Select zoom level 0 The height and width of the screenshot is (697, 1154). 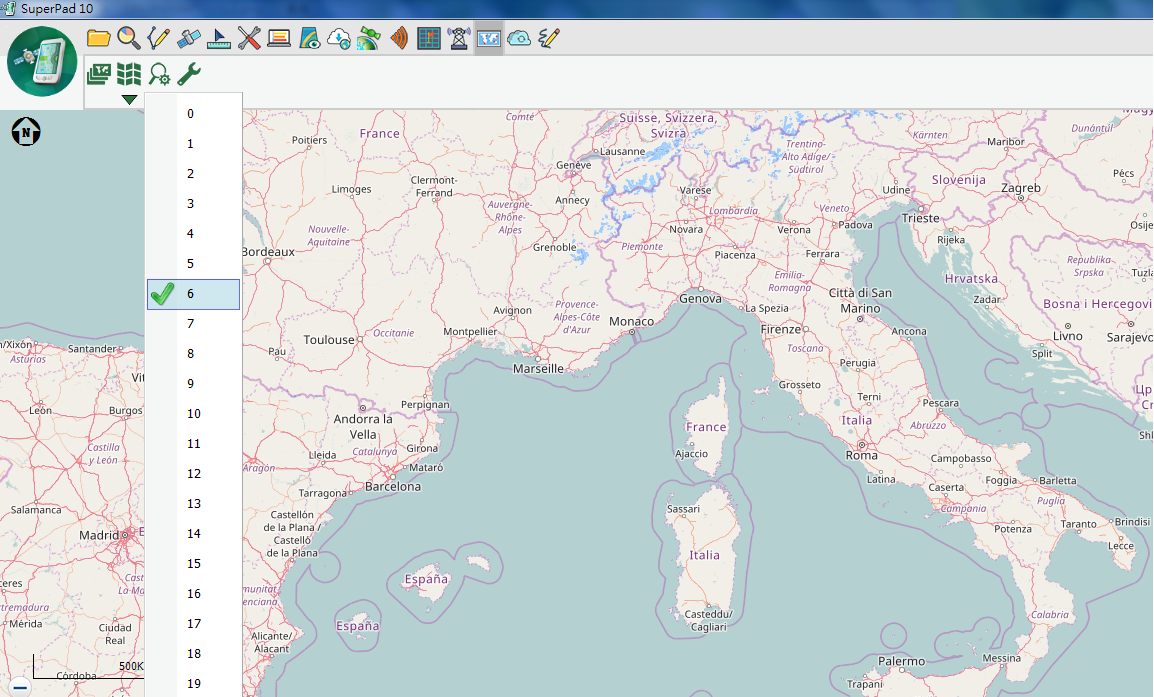point(194,114)
